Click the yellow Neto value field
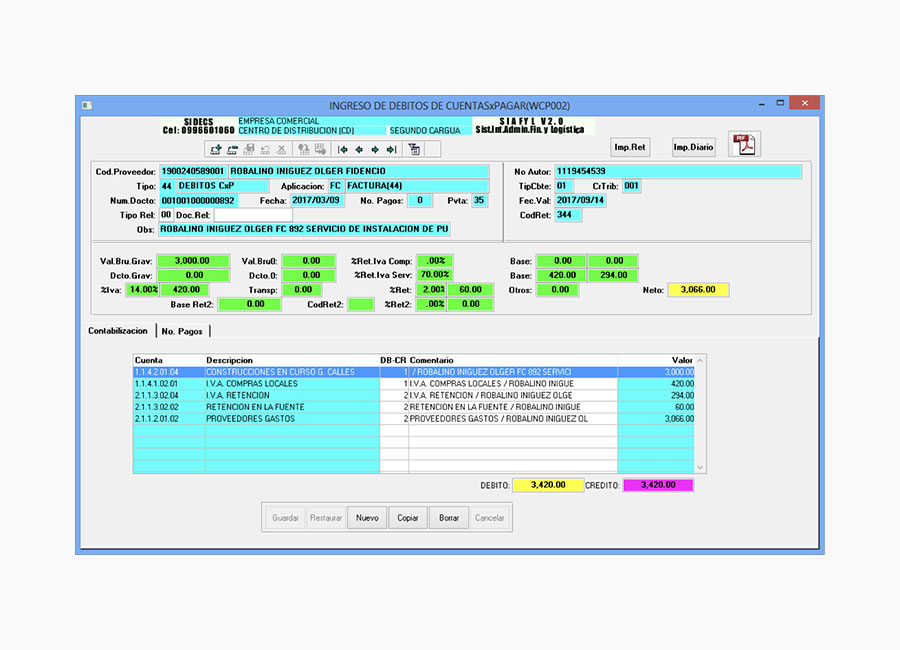This screenshot has height=650, width=900. click(698, 290)
